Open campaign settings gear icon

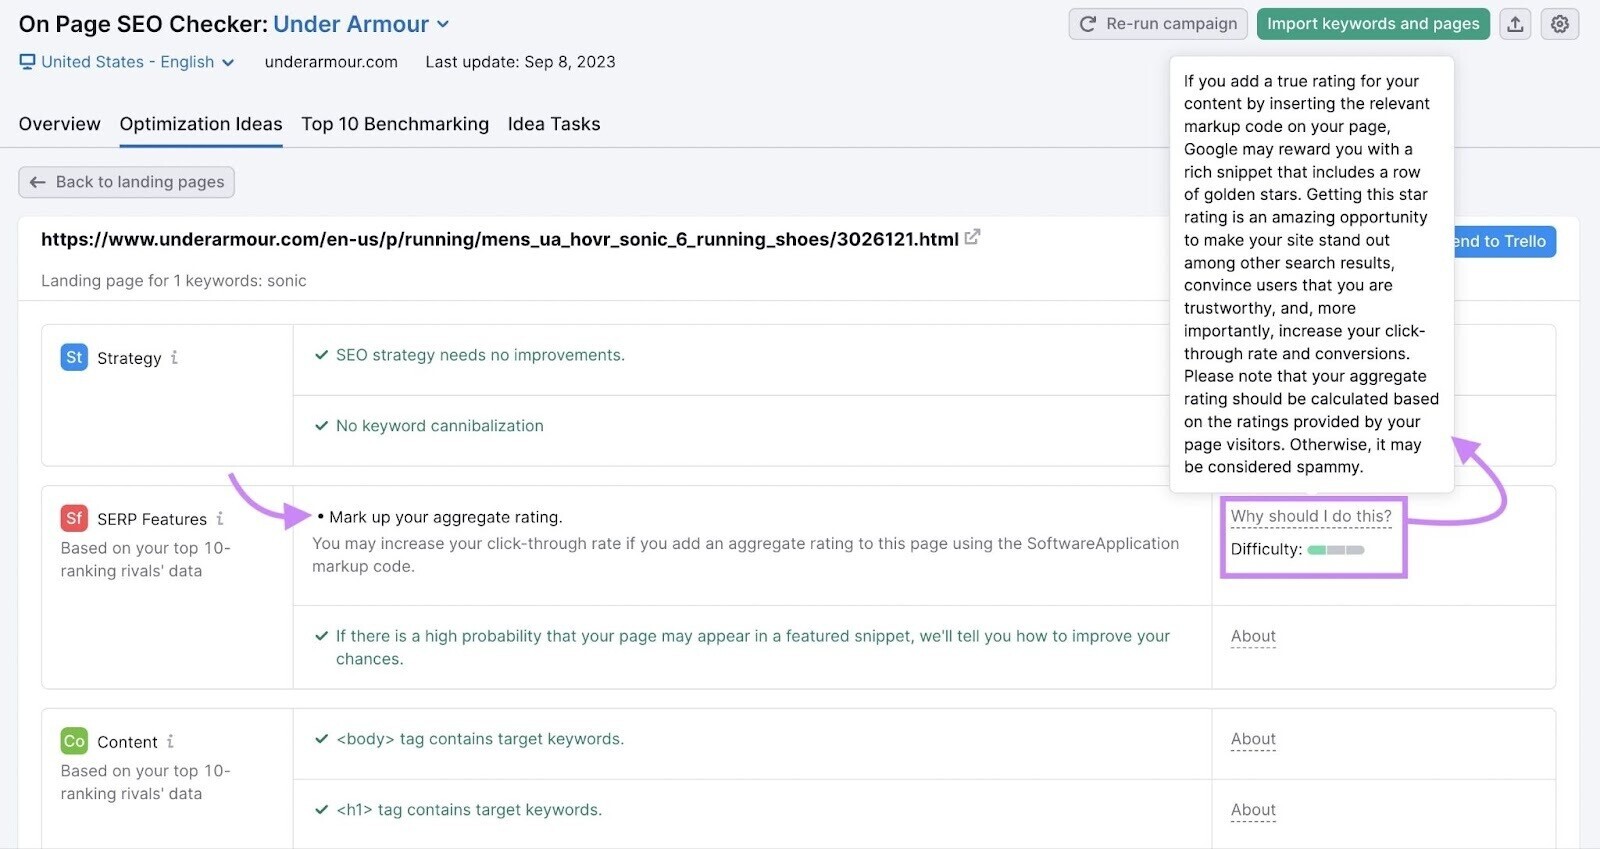[1560, 24]
